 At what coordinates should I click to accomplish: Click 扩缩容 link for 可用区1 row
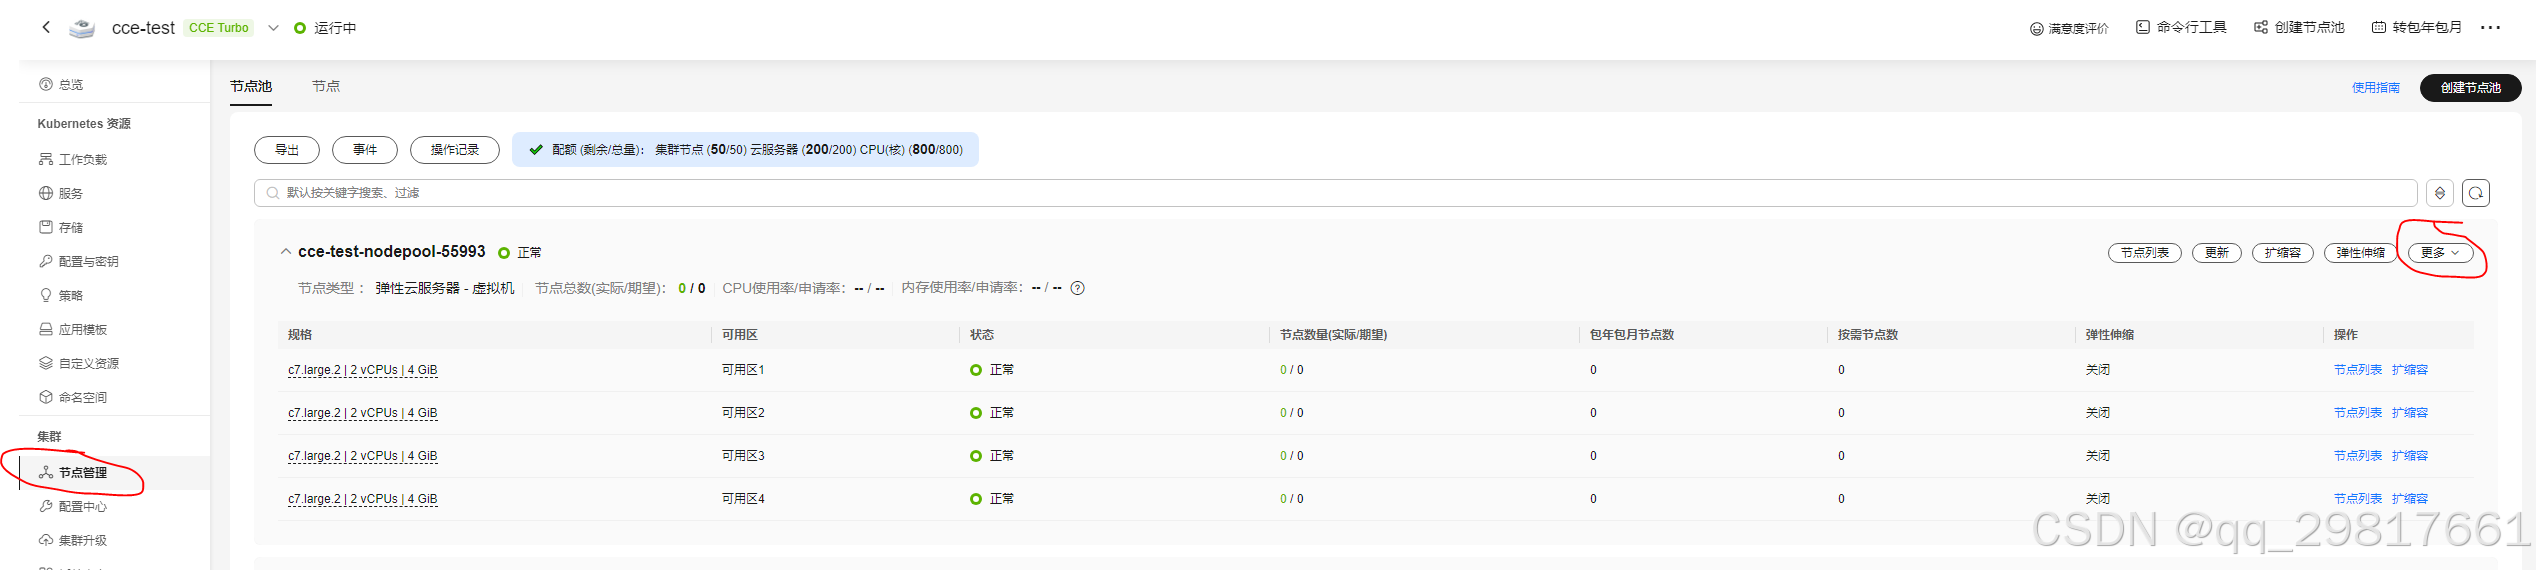coord(2410,370)
